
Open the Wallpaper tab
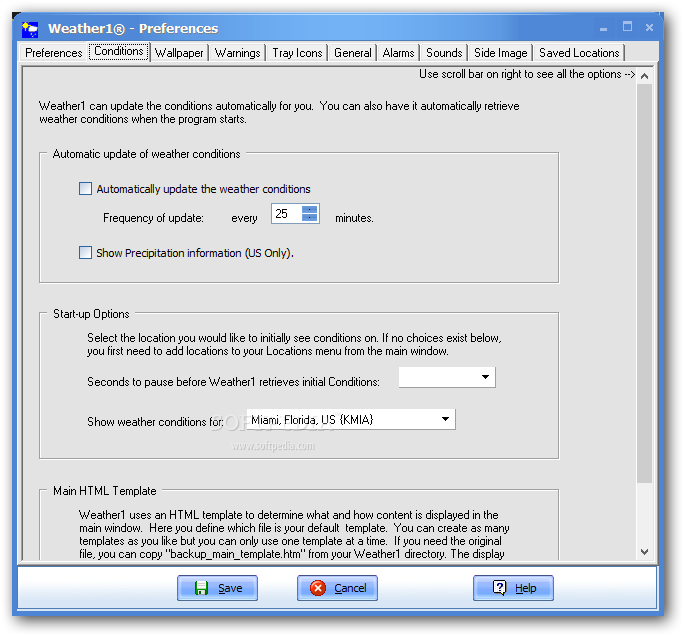tap(179, 53)
